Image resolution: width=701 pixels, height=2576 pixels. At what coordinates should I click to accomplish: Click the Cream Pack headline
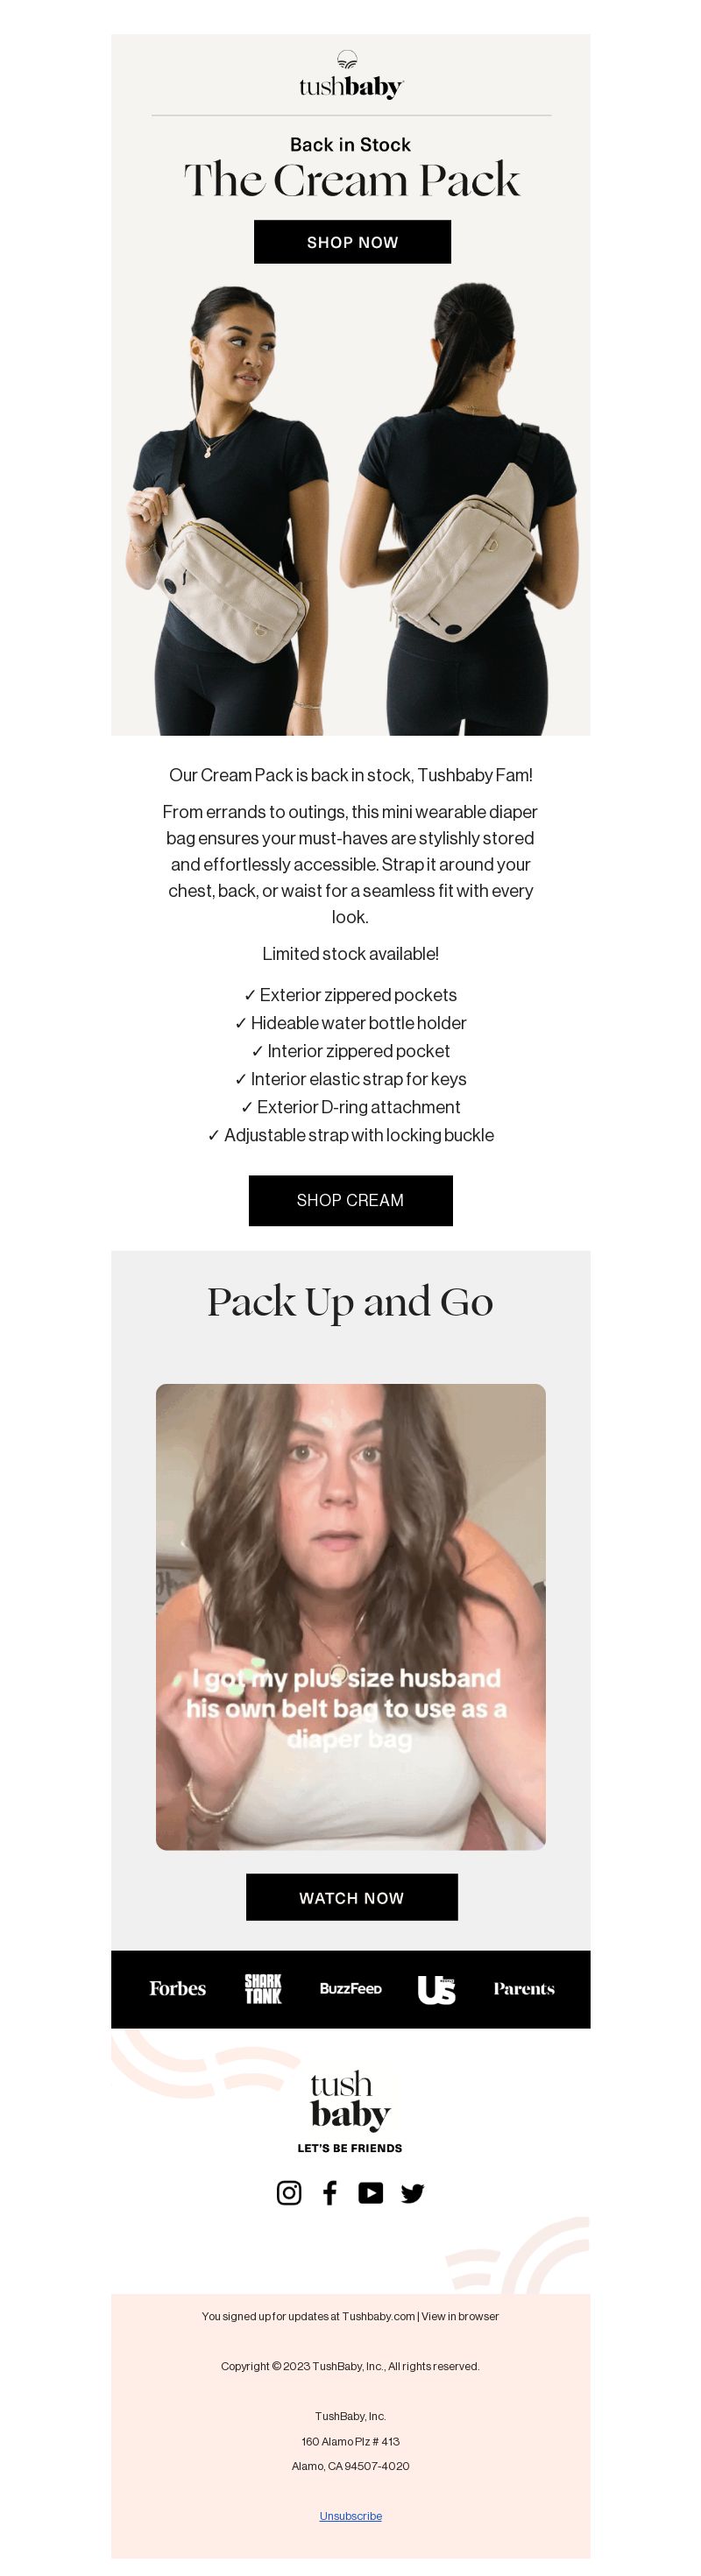351,180
